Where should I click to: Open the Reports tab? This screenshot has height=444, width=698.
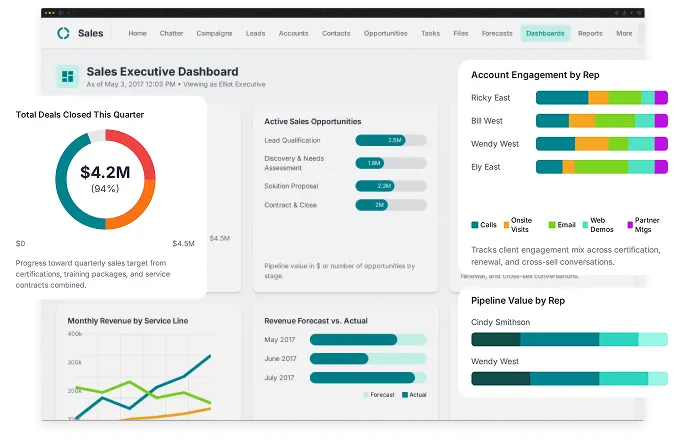point(590,33)
